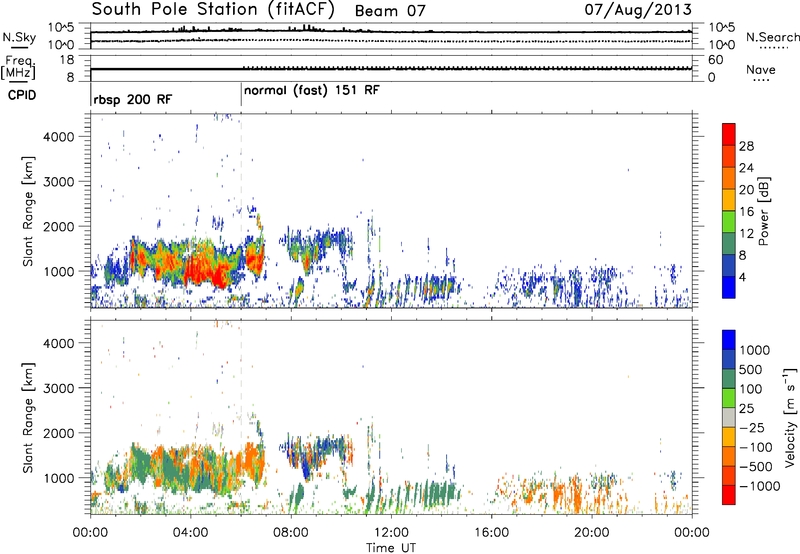
Task: Click the red -1000 Velocity colorbar segment
Action: 729,495
